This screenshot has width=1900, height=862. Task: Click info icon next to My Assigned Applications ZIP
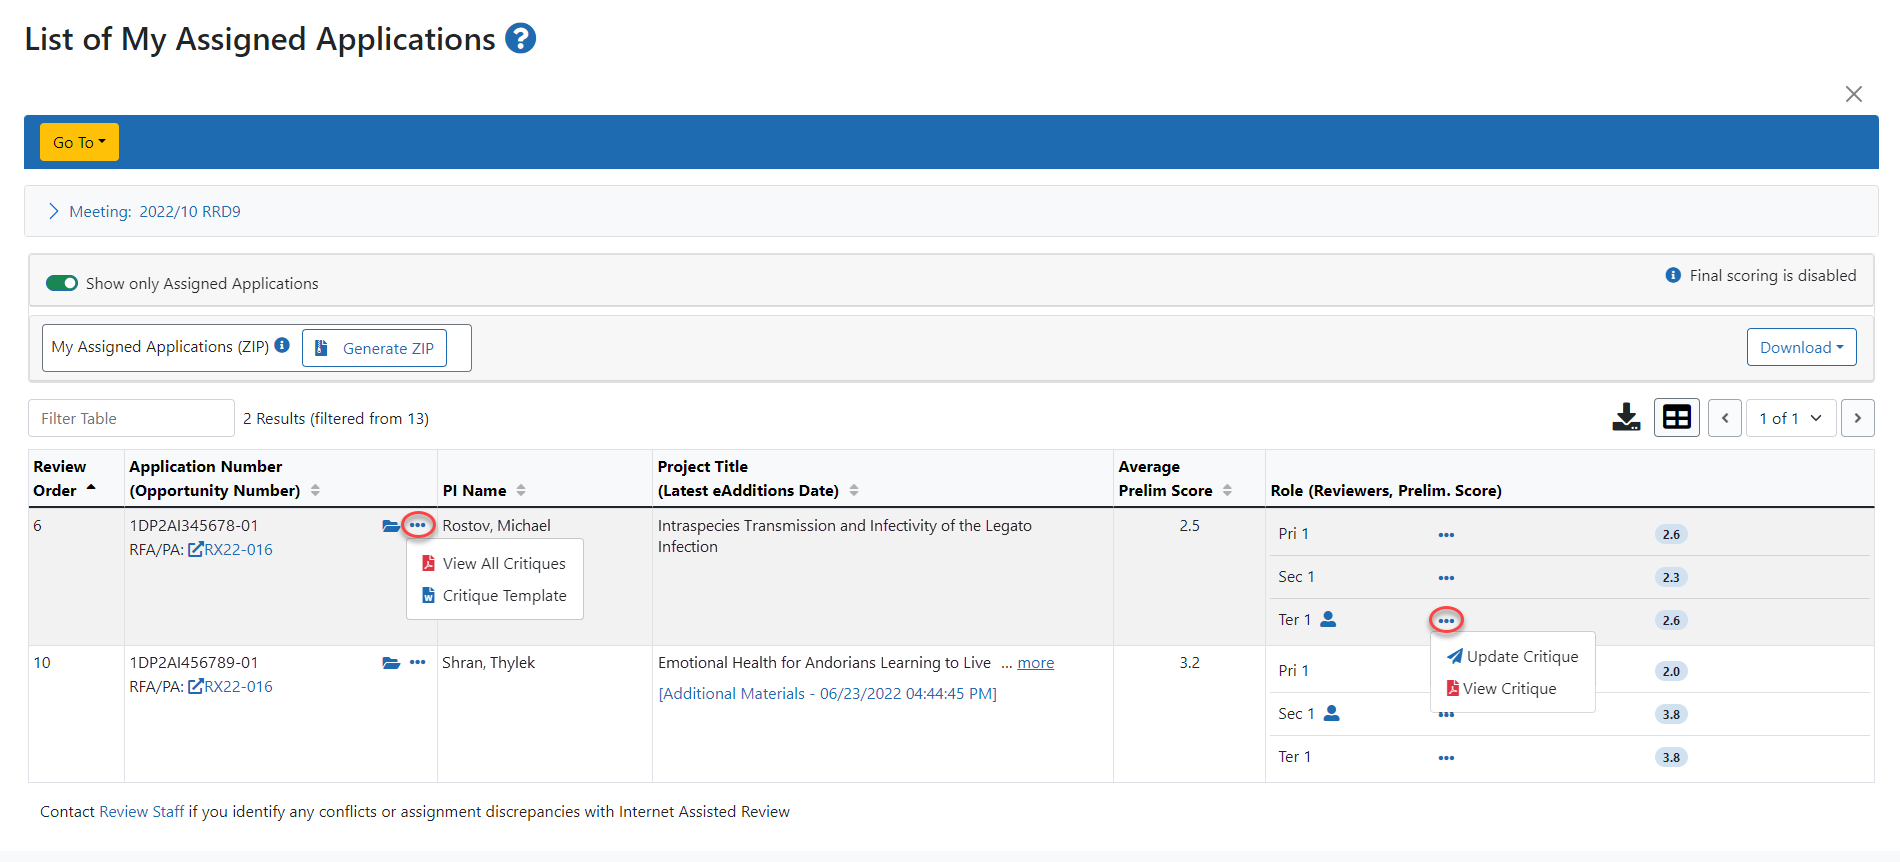point(282,346)
